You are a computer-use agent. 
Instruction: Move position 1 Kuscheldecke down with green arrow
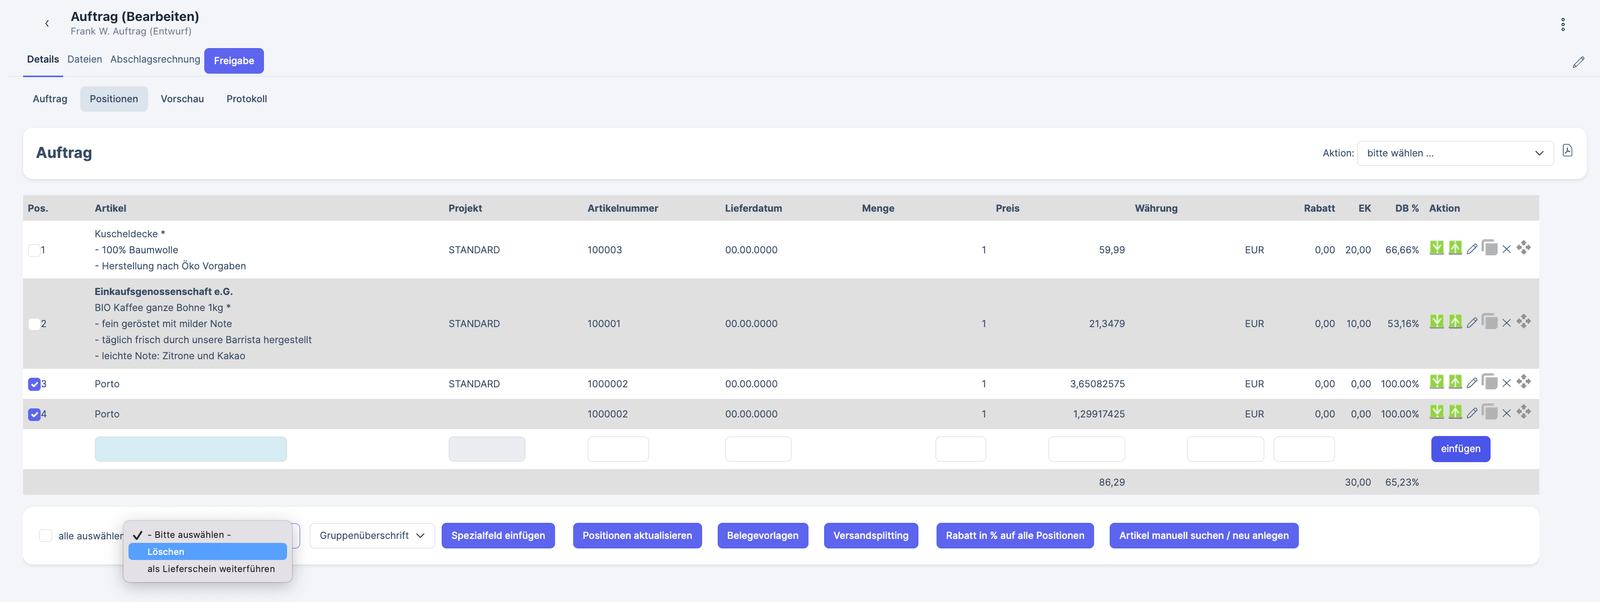[1436, 248]
